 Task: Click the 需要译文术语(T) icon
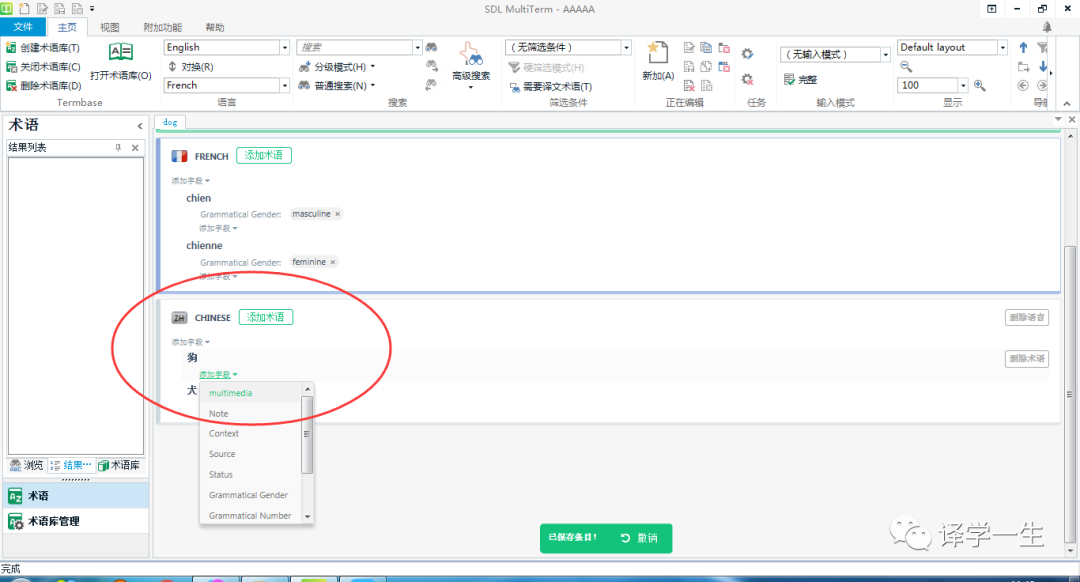[x=515, y=87]
